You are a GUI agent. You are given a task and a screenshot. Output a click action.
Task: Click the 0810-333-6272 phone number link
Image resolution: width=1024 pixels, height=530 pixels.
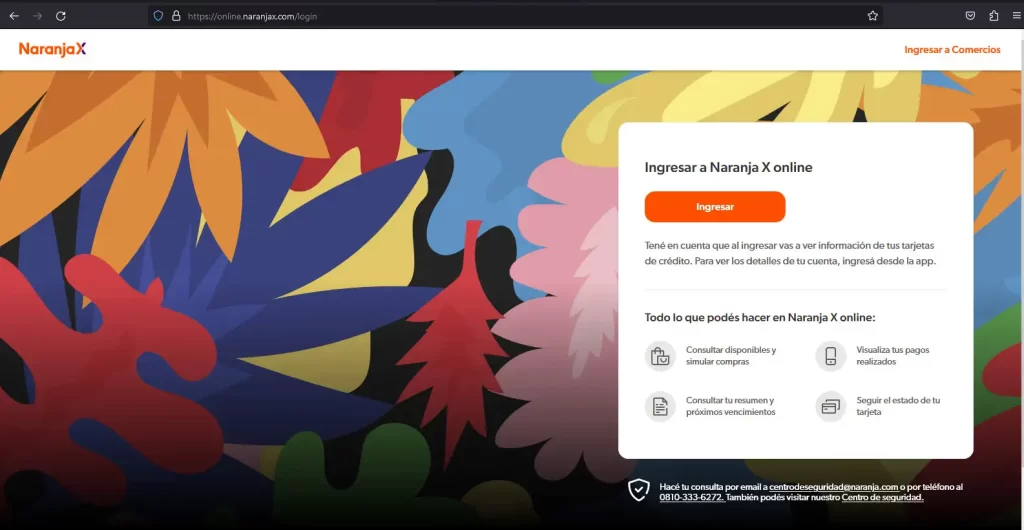[691, 498]
